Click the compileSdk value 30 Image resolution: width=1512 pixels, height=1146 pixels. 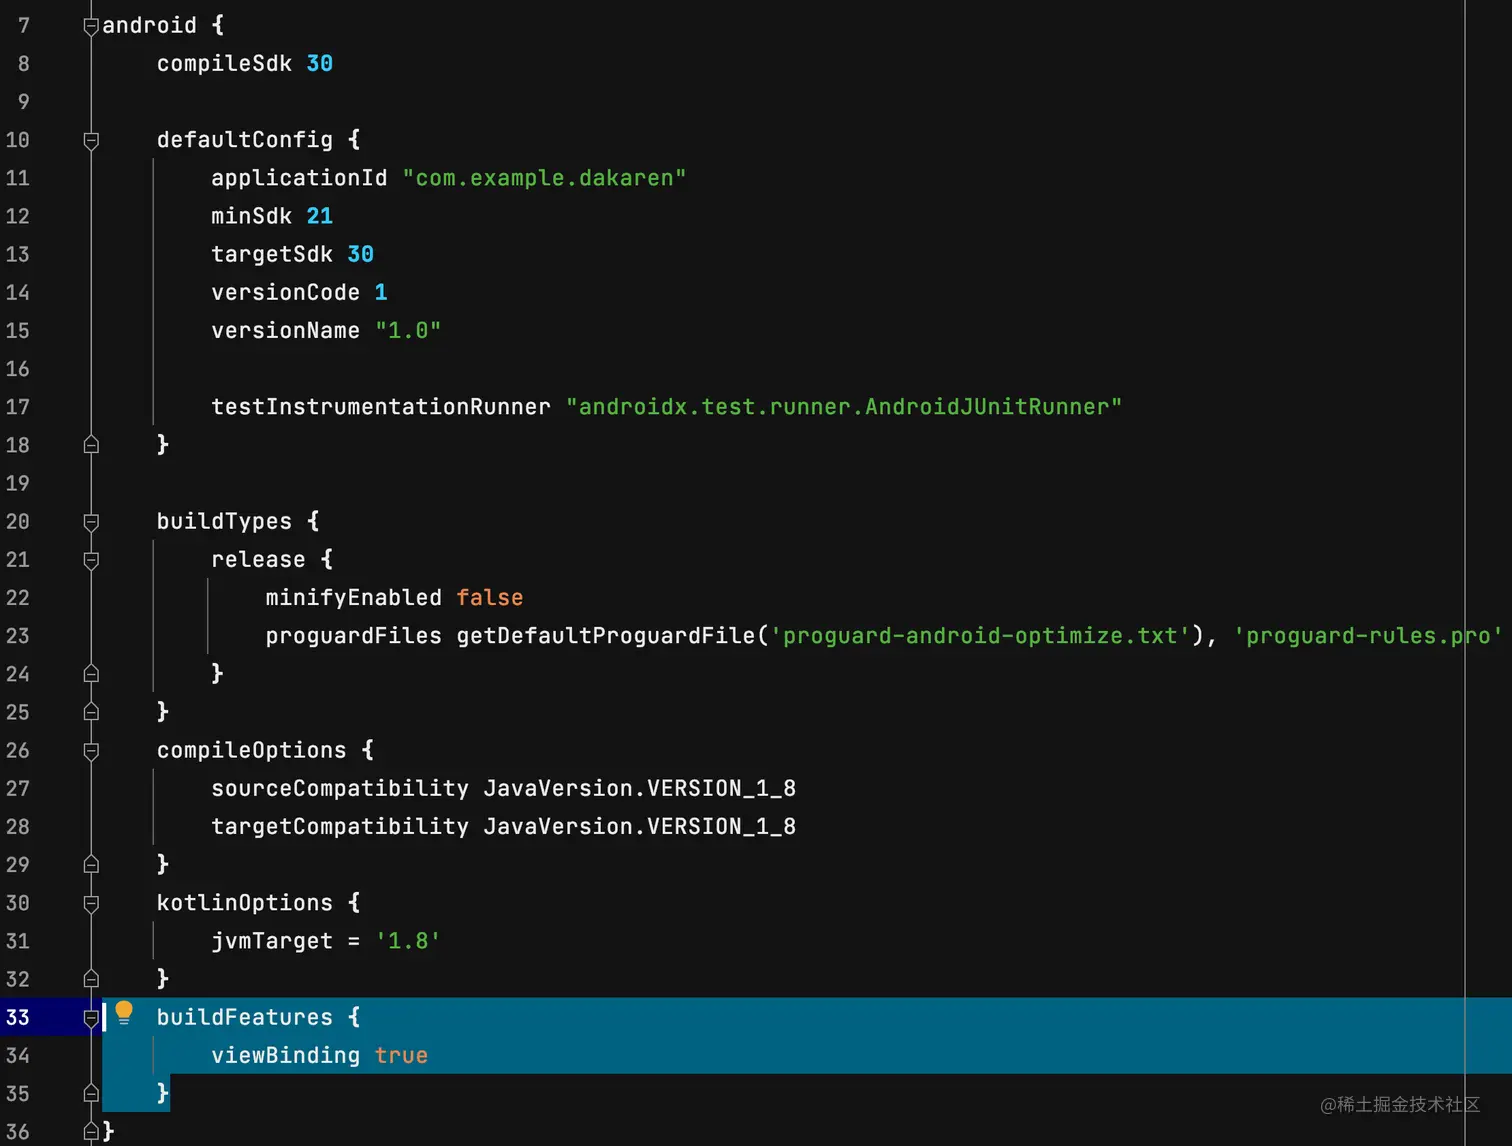pos(320,64)
